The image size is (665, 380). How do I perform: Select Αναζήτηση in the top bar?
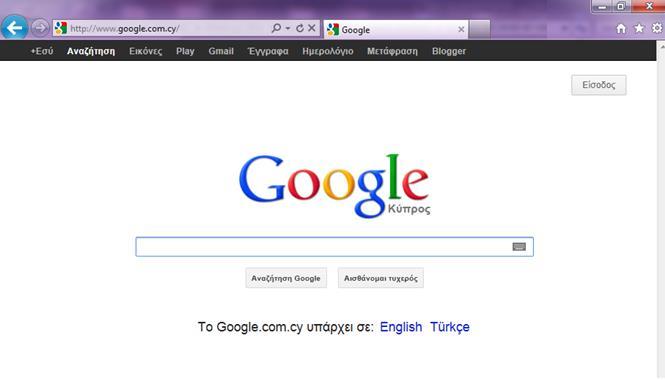[x=91, y=51]
